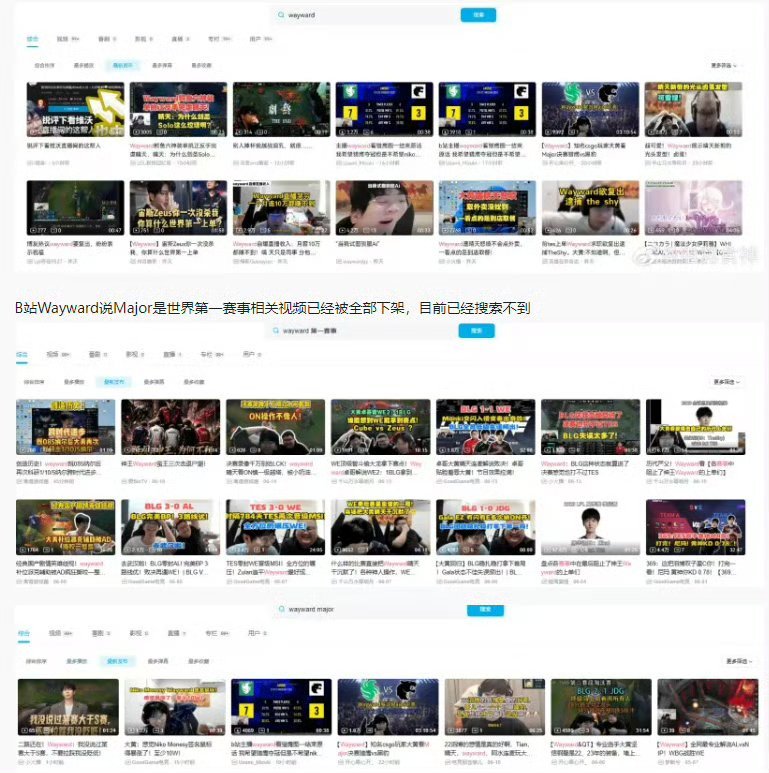Open the 用户 tab in the 'wayward' results
Image resolution: width=769 pixels, height=773 pixels.
pos(261,39)
